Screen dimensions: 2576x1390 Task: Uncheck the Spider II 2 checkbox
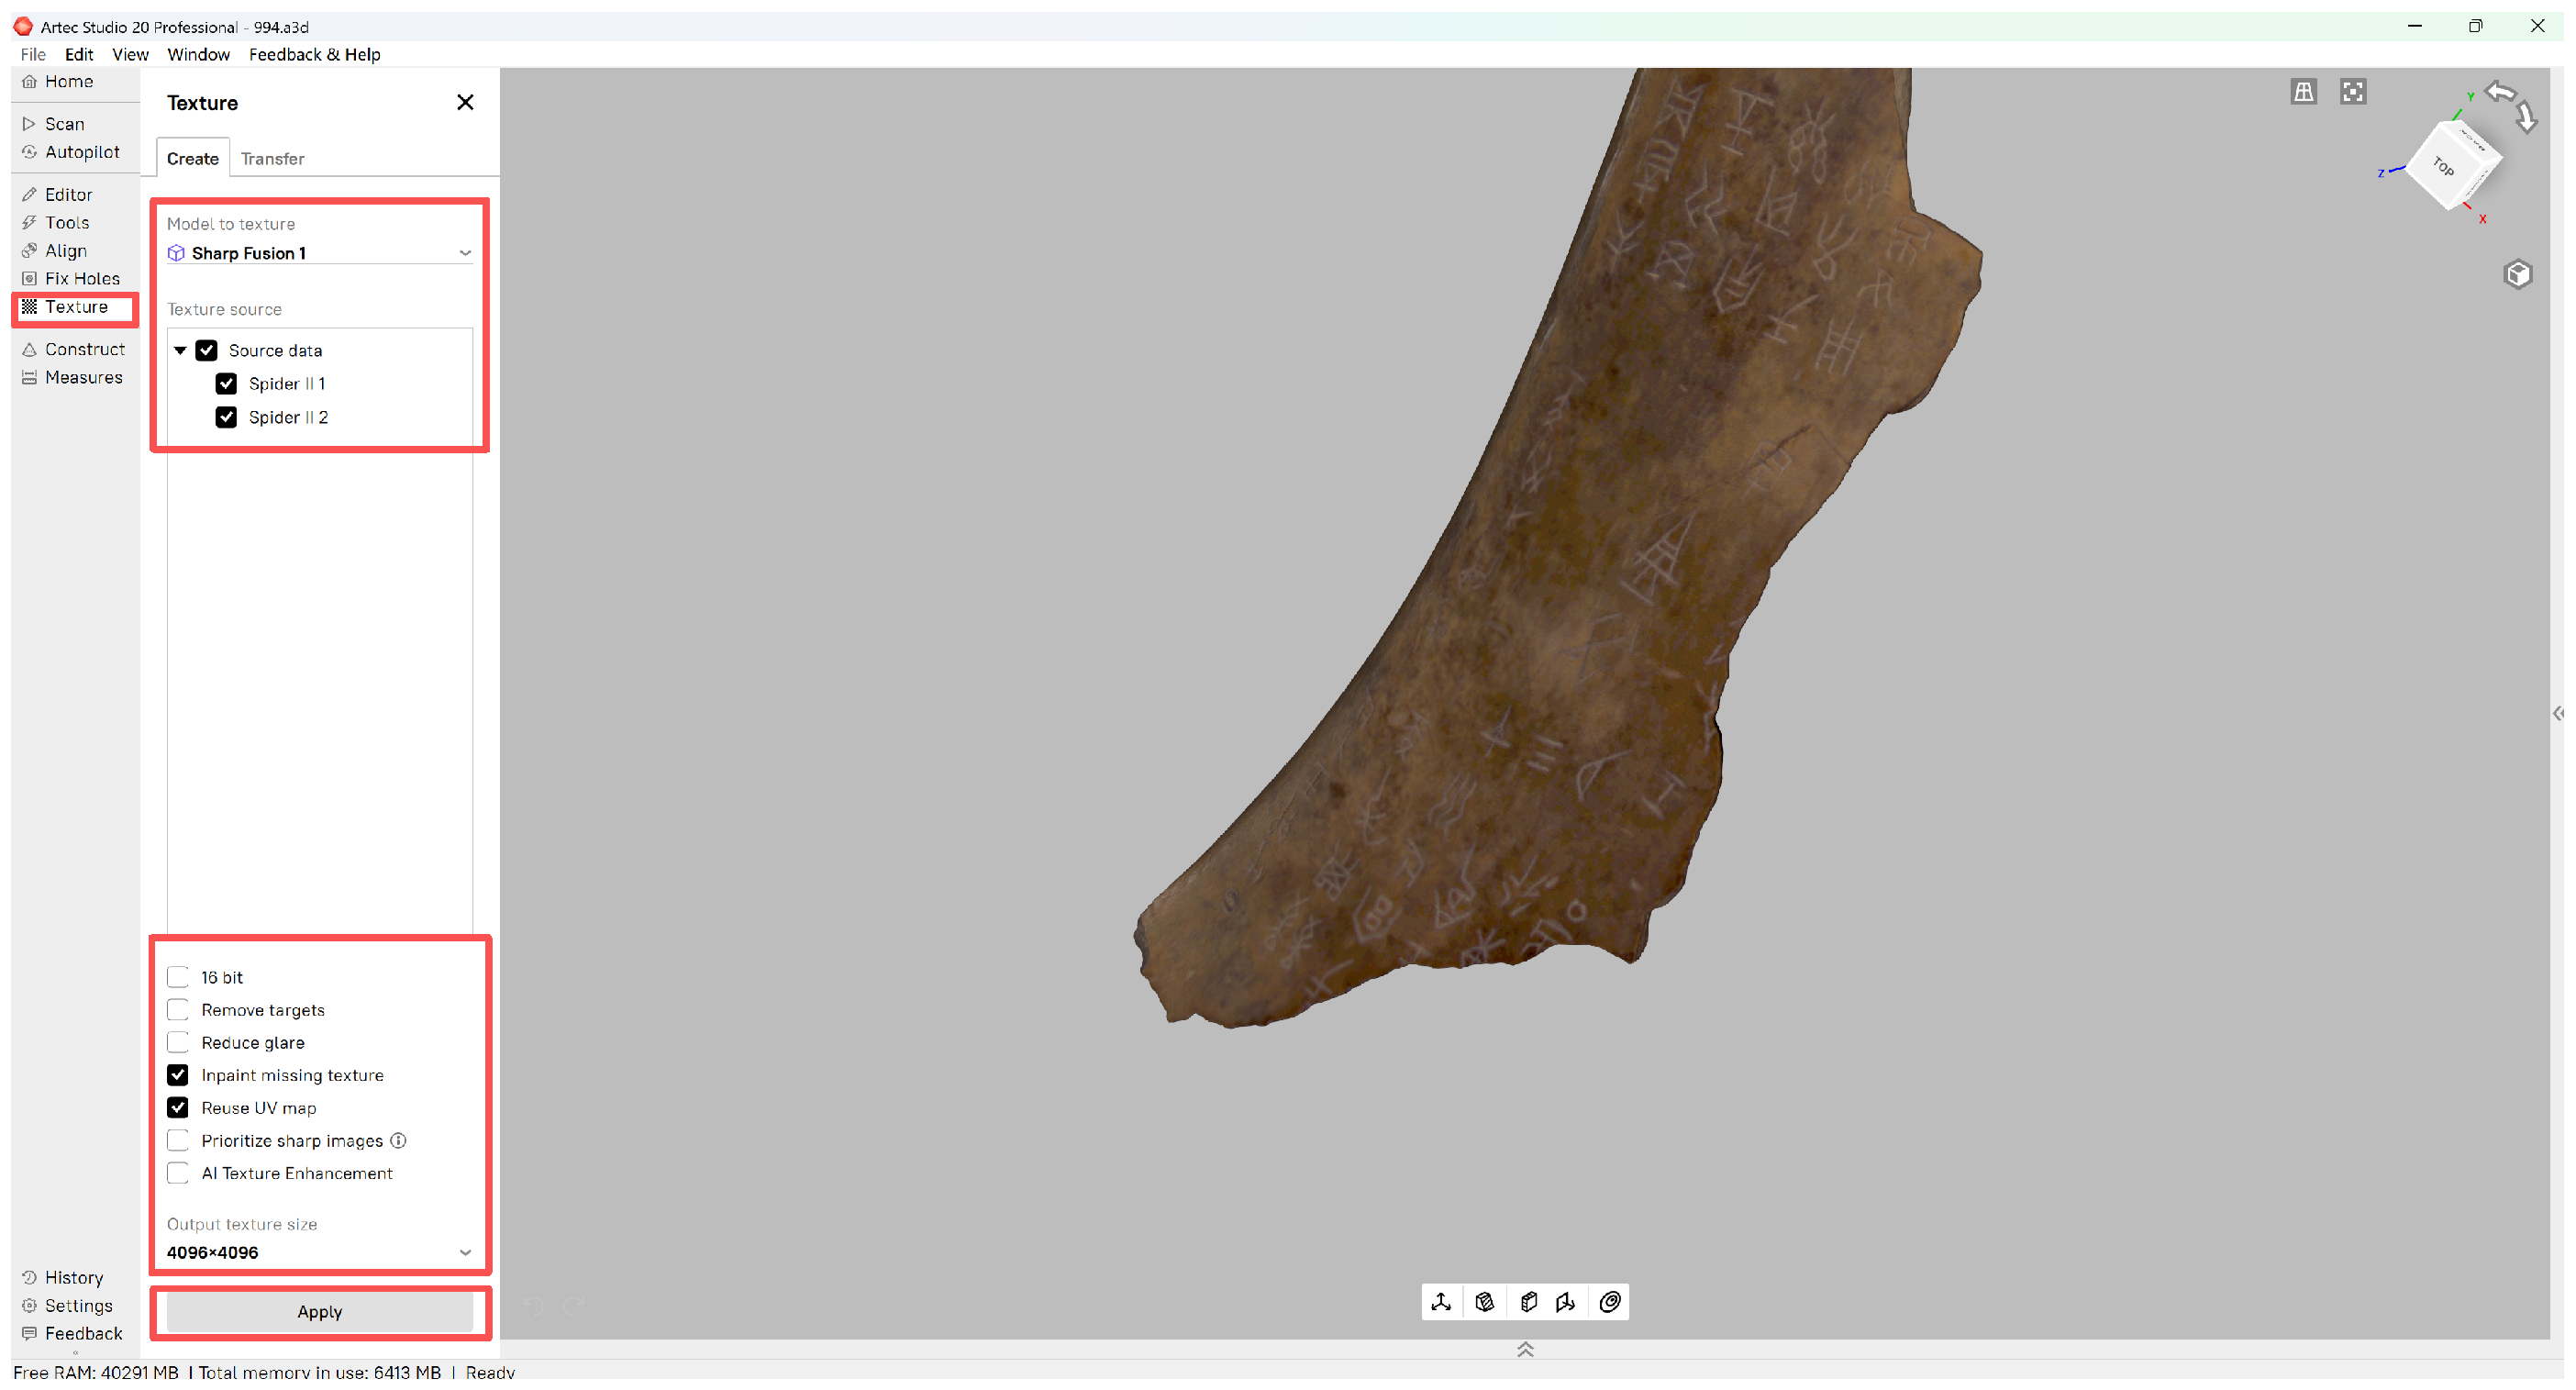pyautogui.click(x=226, y=417)
